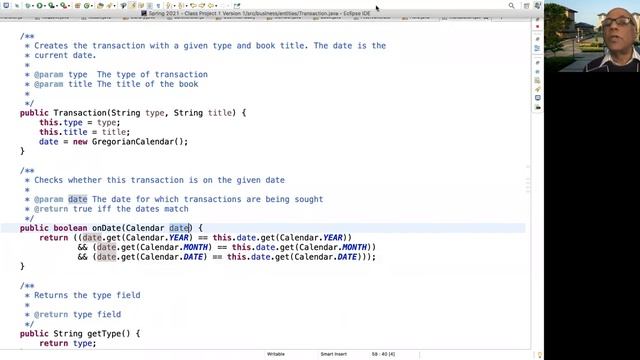Open the Coverage button dropdown arrow
Image resolution: width=640 pixels, height=360 pixels.
[57, 6]
